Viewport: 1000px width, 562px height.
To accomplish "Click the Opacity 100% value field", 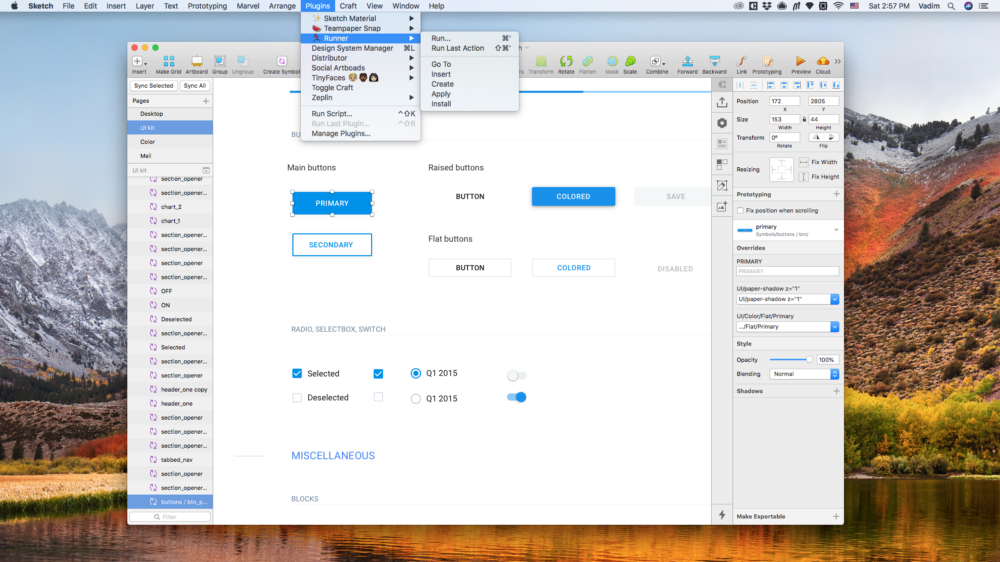I will 827,360.
